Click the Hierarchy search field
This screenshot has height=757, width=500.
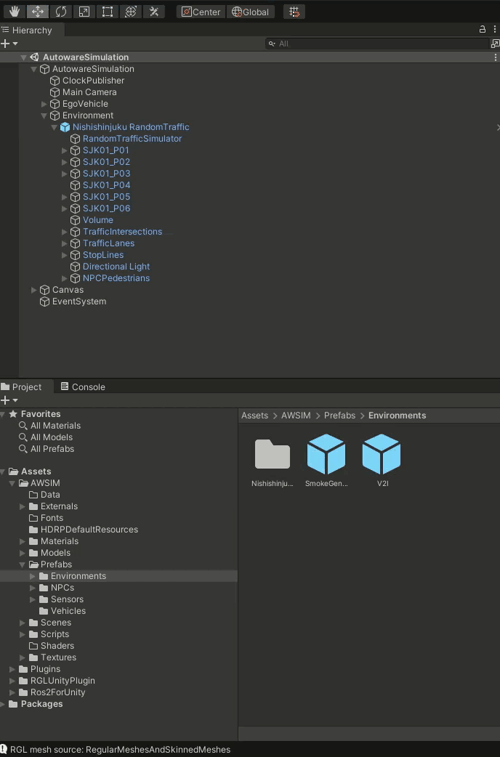coord(377,43)
